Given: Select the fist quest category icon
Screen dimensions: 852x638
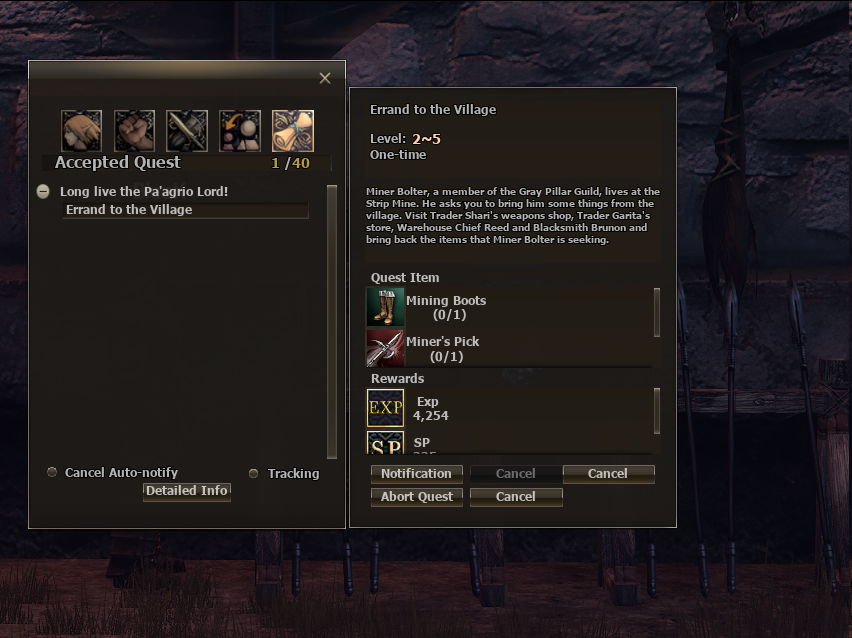Looking at the screenshot, I should click(134, 130).
